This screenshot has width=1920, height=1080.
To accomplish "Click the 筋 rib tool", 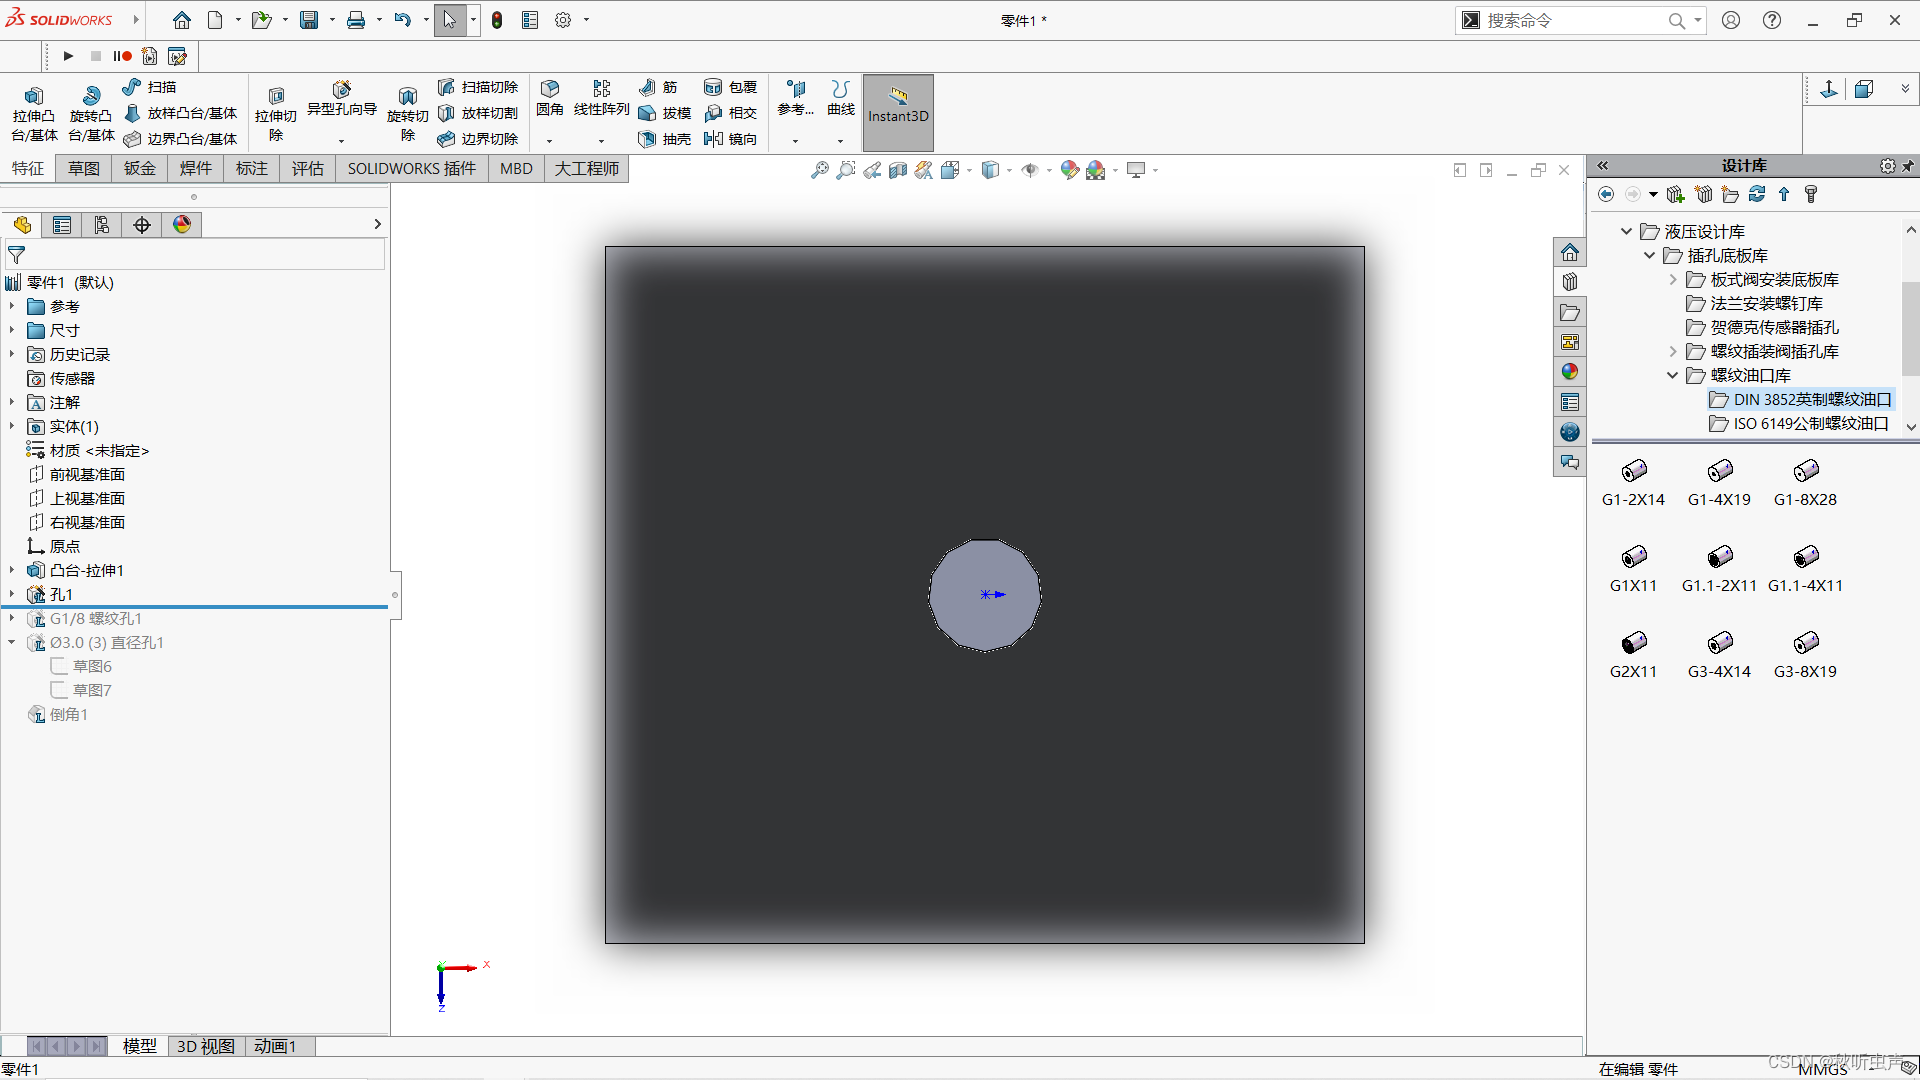I will pyautogui.click(x=659, y=87).
